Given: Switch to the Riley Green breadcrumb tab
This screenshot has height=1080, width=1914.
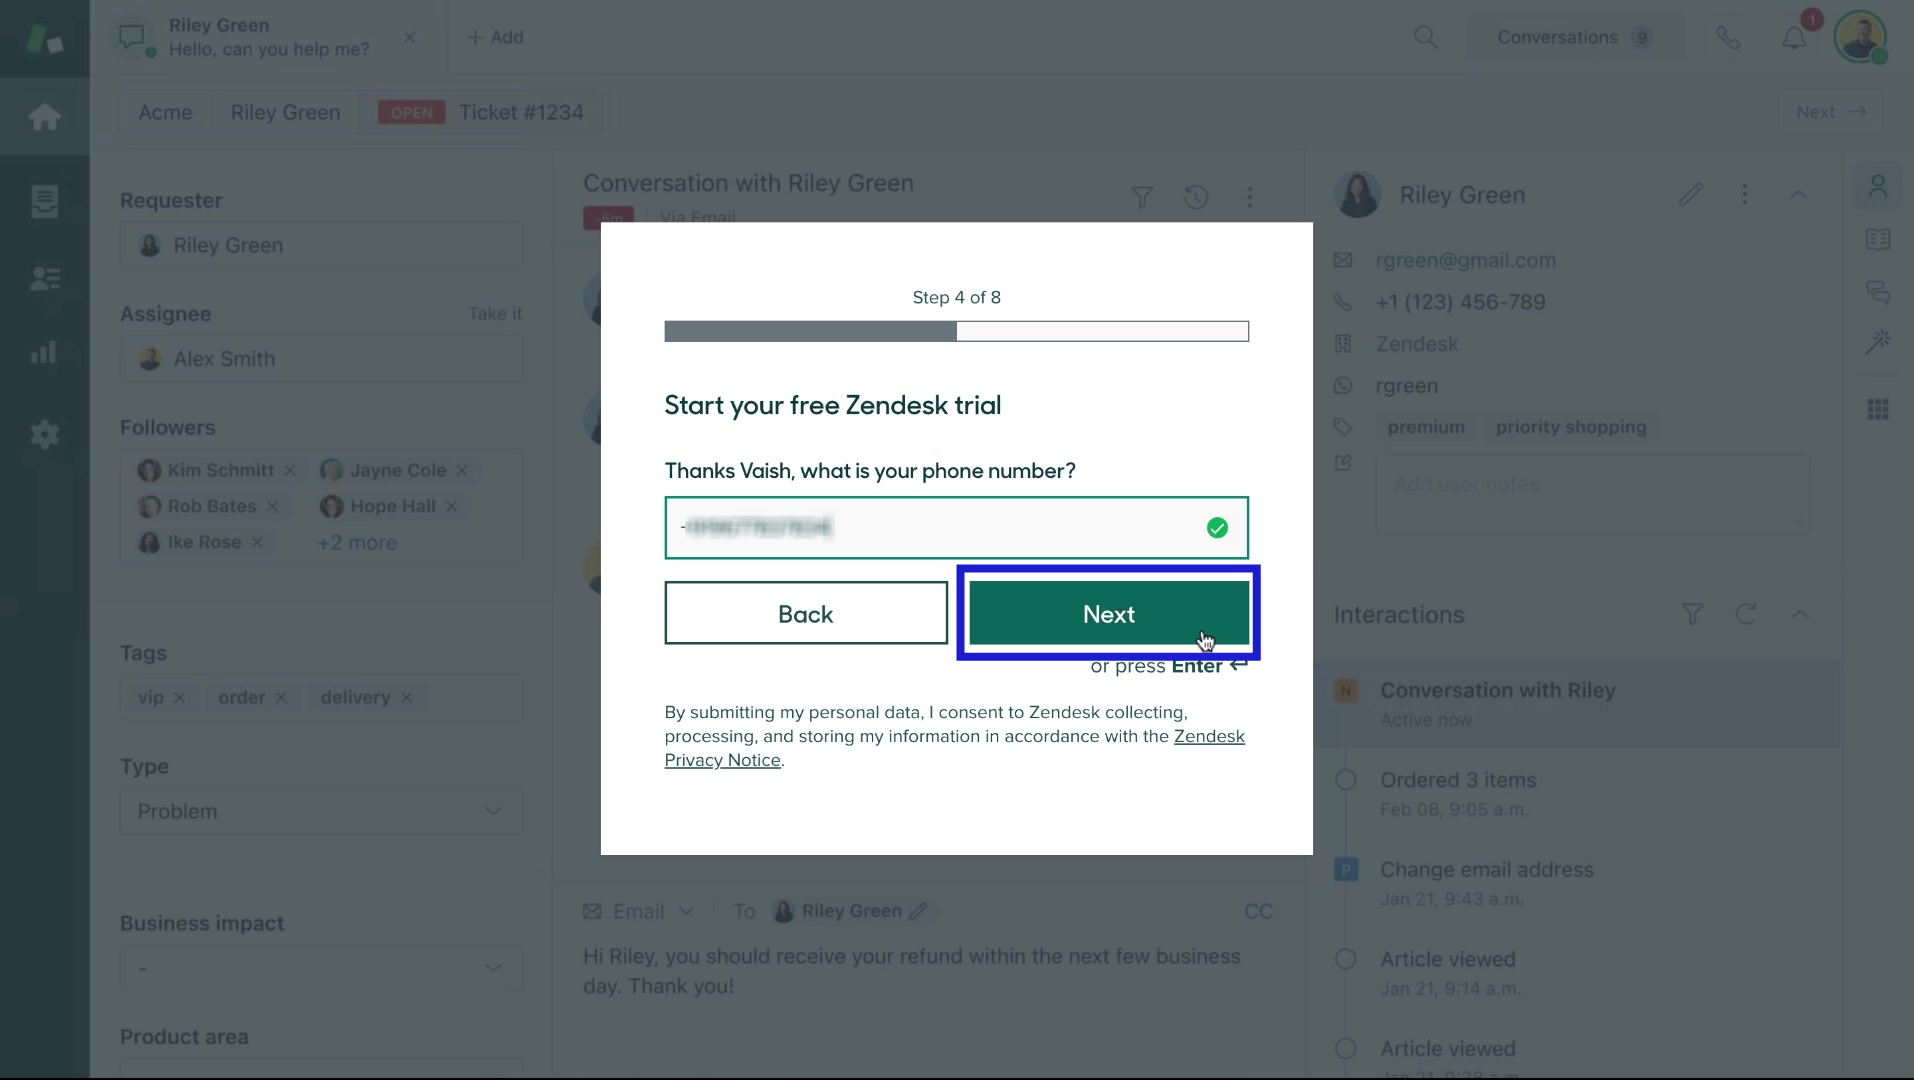Looking at the screenshot, I should click(285, 113).
